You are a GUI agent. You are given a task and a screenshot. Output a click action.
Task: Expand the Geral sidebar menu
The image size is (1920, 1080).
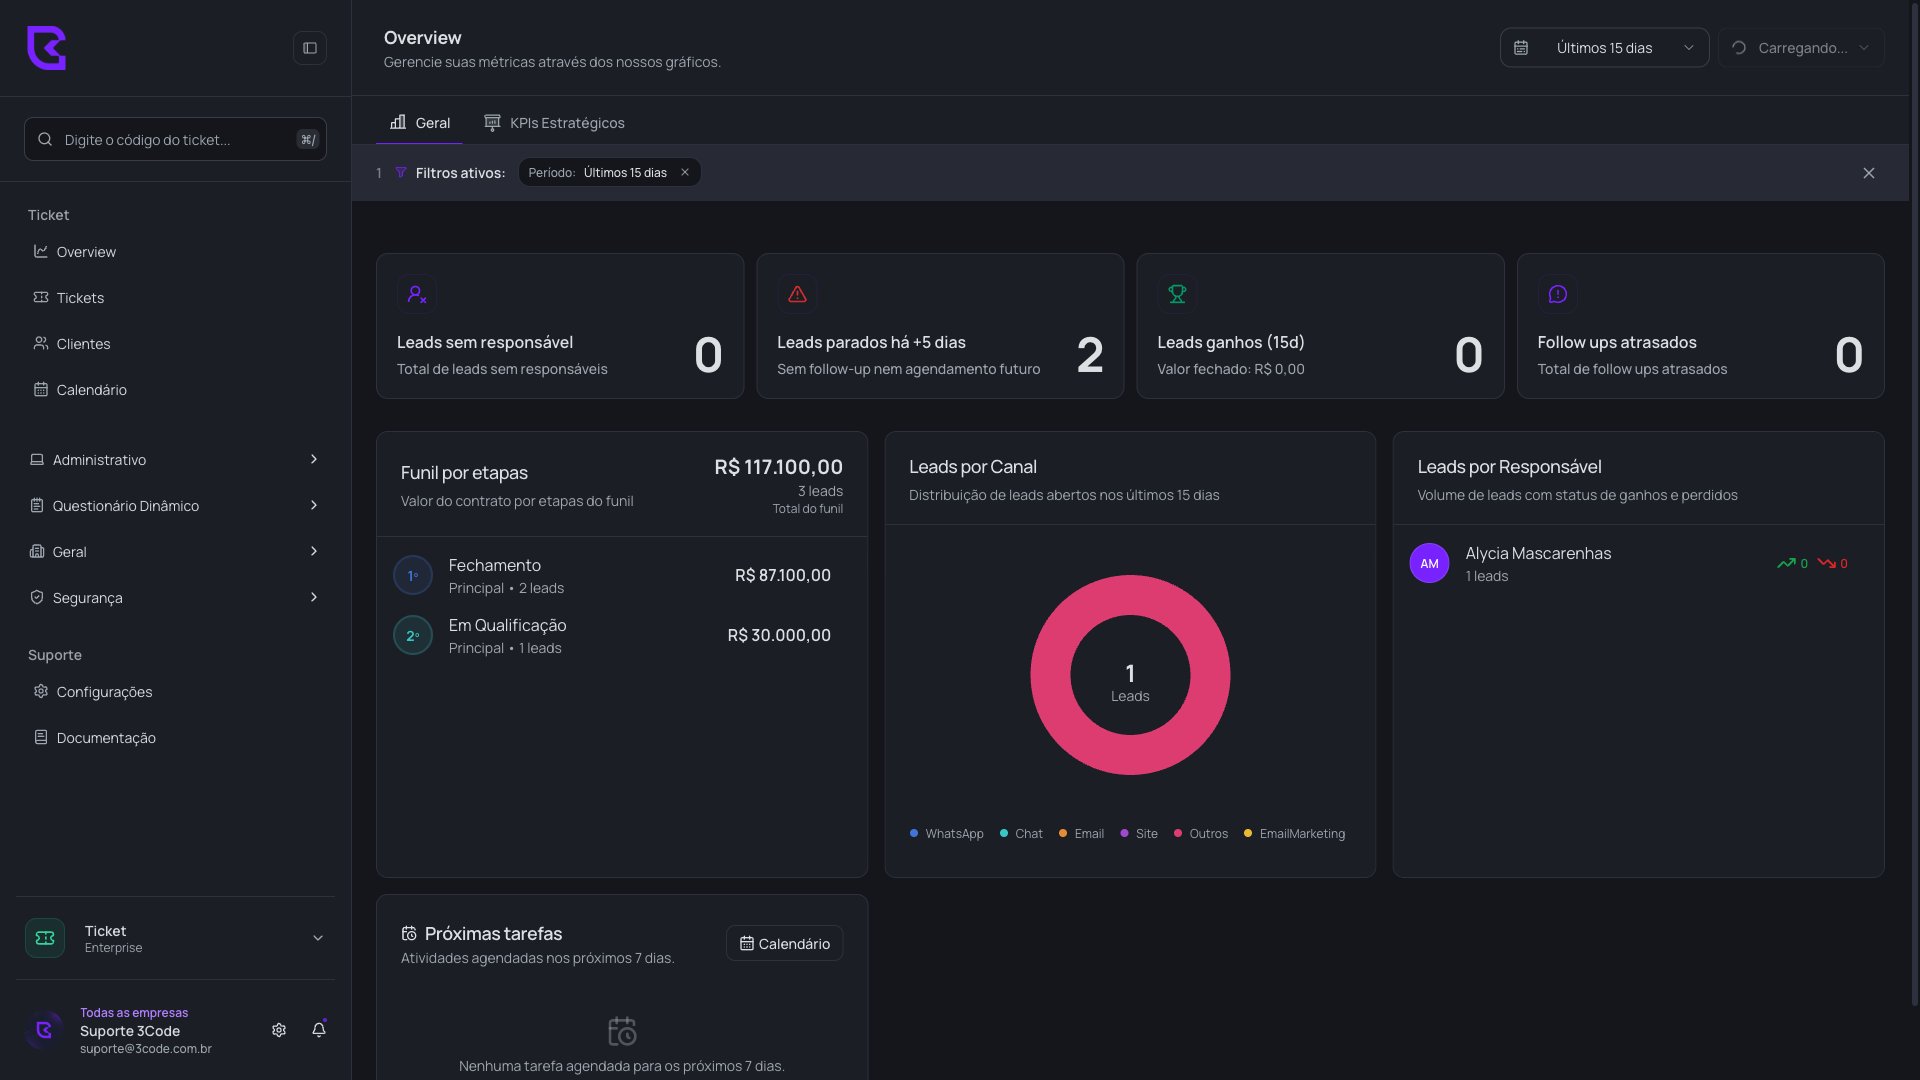[x=175, y=552]
